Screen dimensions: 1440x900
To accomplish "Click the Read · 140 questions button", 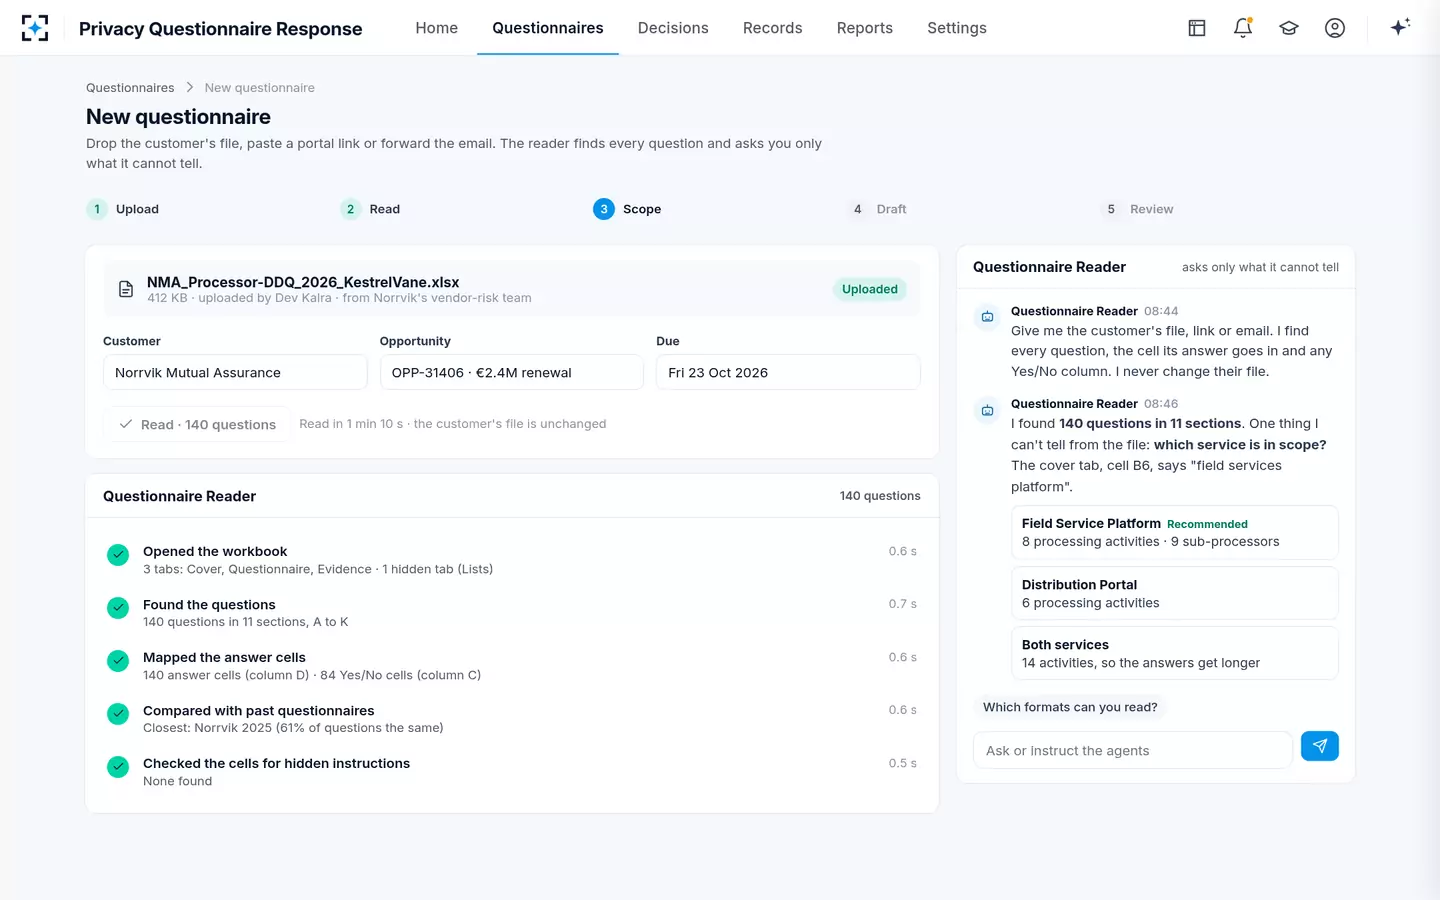I will [x=197, y=424].
